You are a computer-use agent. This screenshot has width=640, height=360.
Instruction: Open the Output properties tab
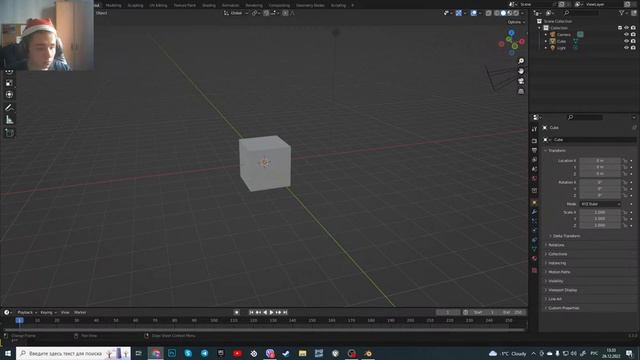click(x=534, y=150)
